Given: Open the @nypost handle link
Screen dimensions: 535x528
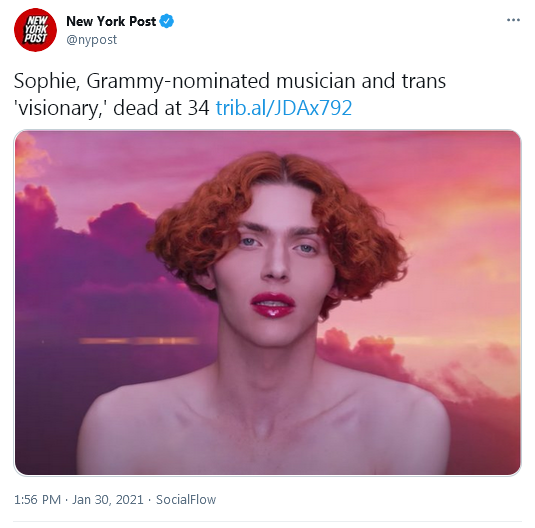Looking at the screenshot, I should (x=91, y=40).
